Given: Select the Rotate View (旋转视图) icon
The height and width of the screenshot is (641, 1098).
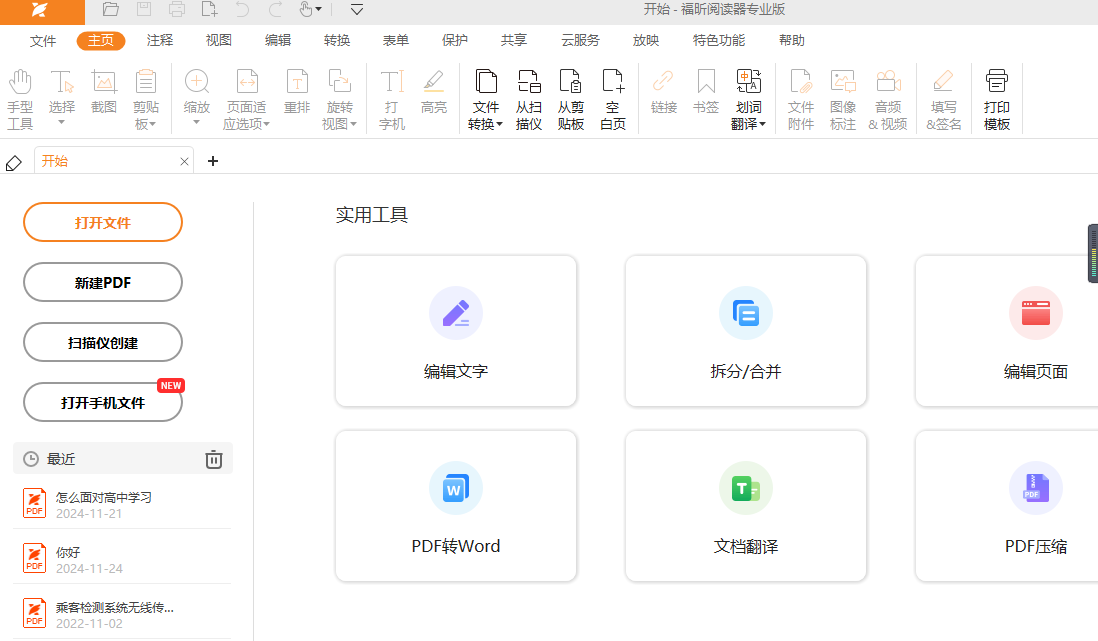Looking at the screenshot, I should [340, 83].
